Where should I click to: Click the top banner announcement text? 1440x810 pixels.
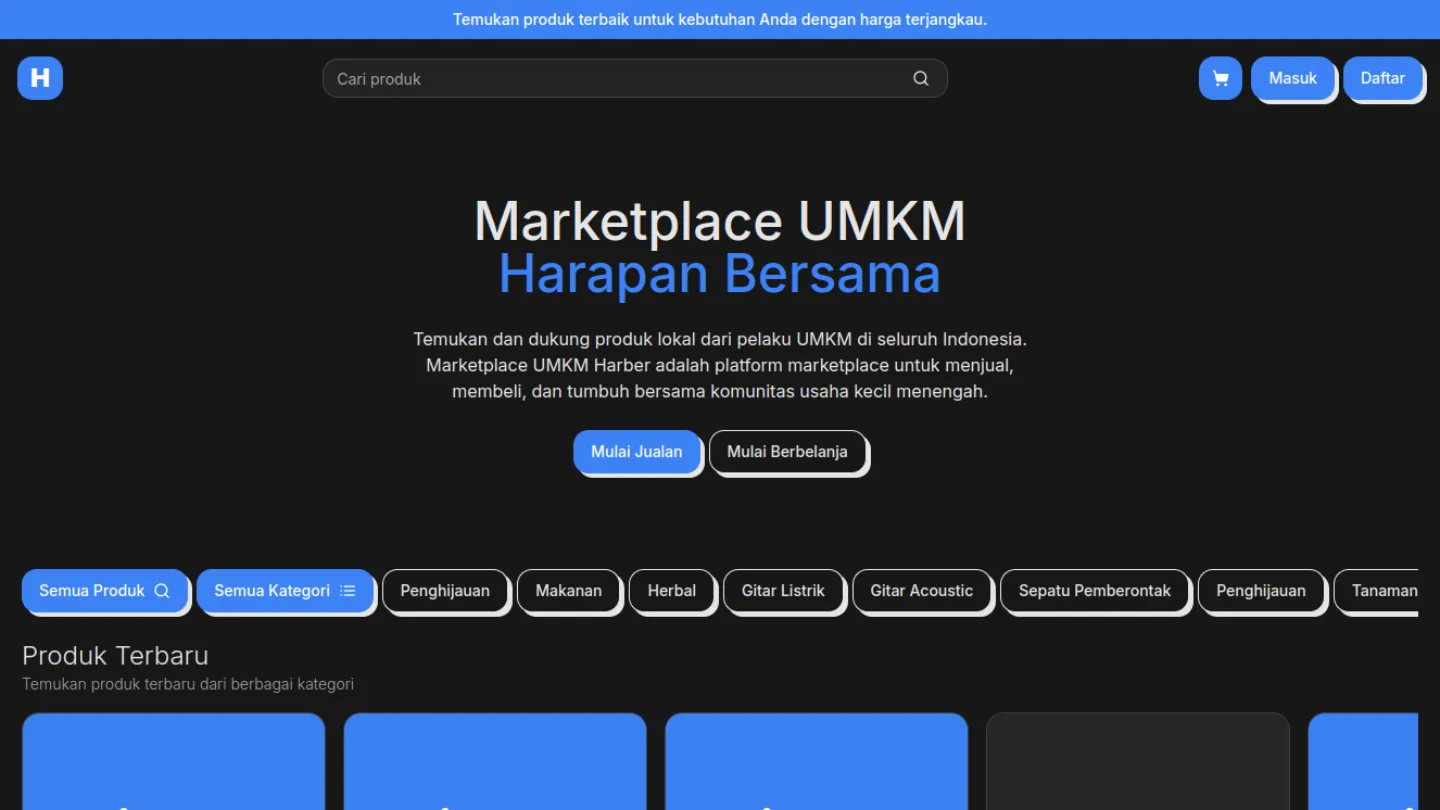point(720,20)
